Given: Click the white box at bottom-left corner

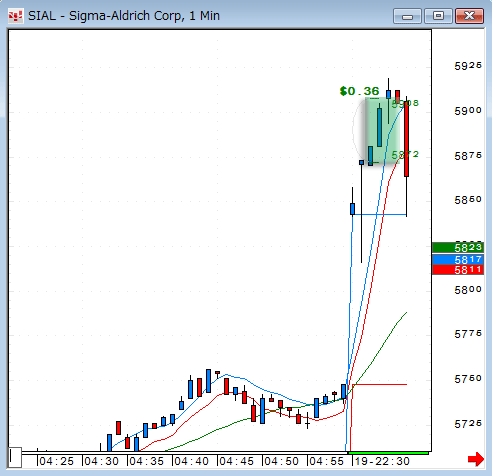Looking at the screenshot, I should [x=15, y=458].
